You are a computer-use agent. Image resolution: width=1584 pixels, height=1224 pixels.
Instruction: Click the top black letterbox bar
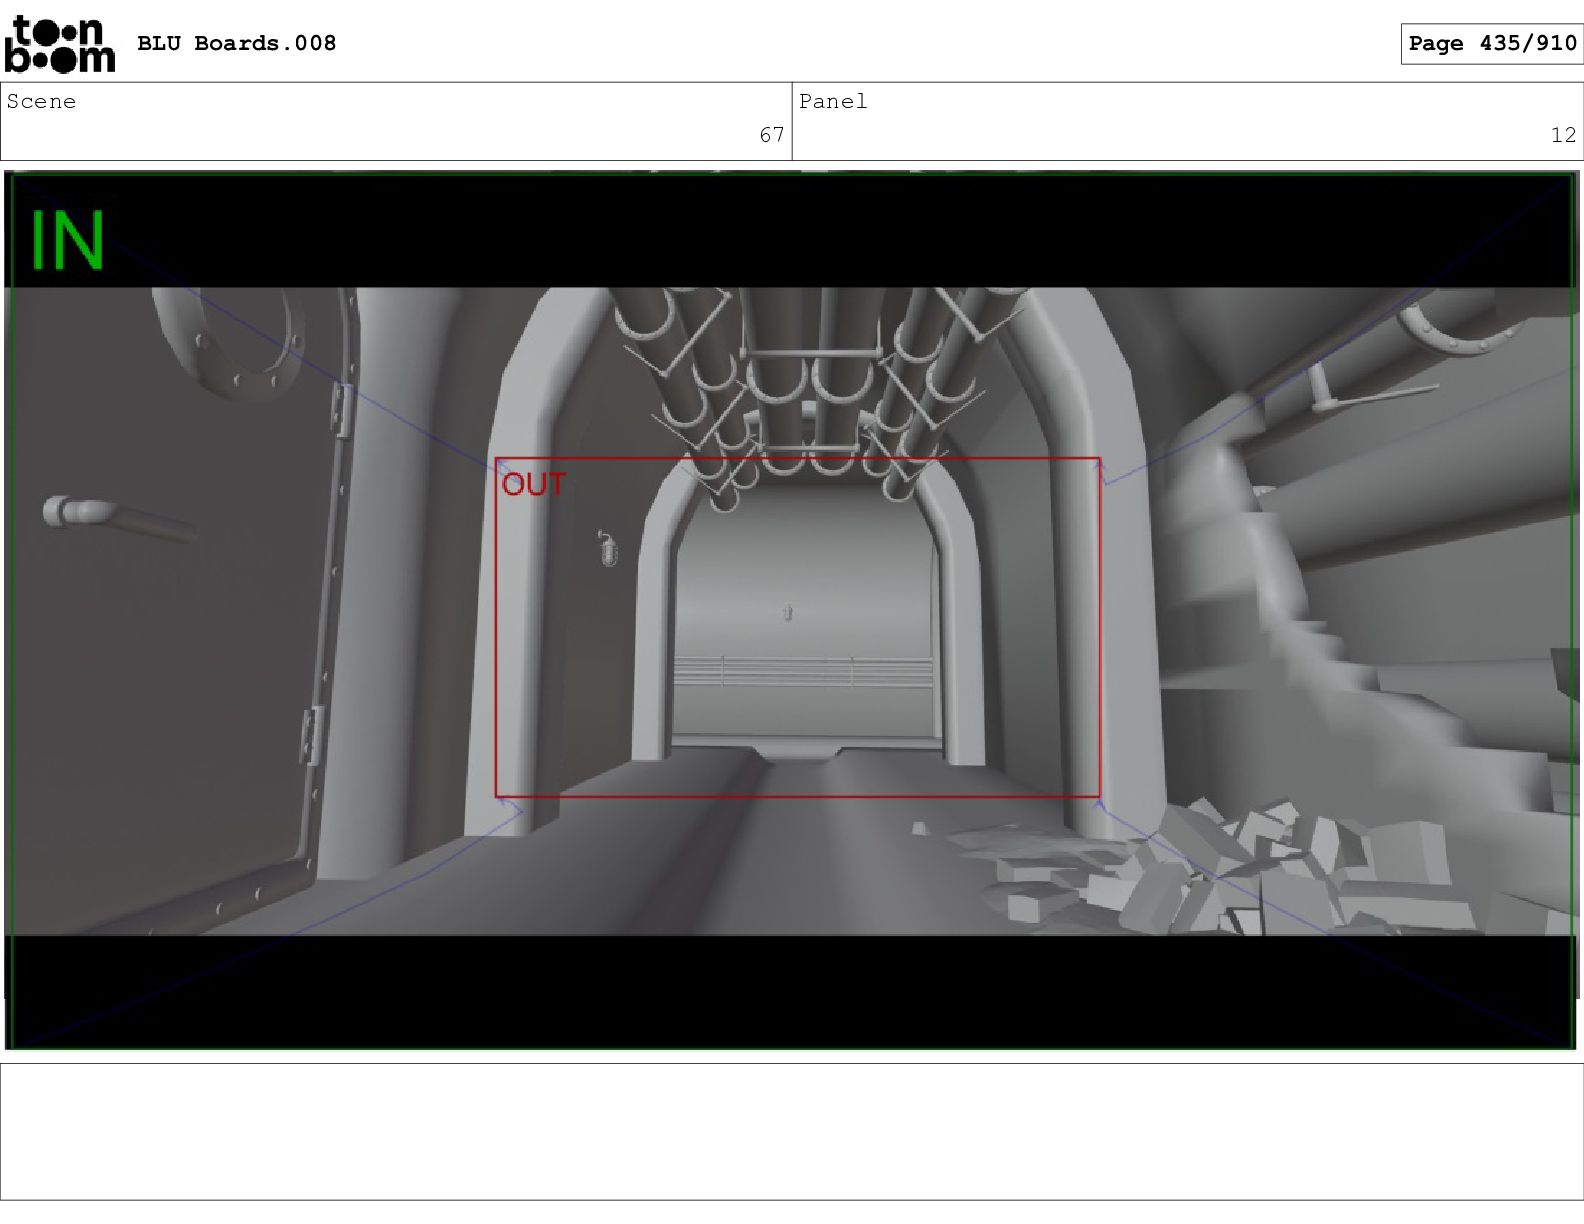pos(790,232)
